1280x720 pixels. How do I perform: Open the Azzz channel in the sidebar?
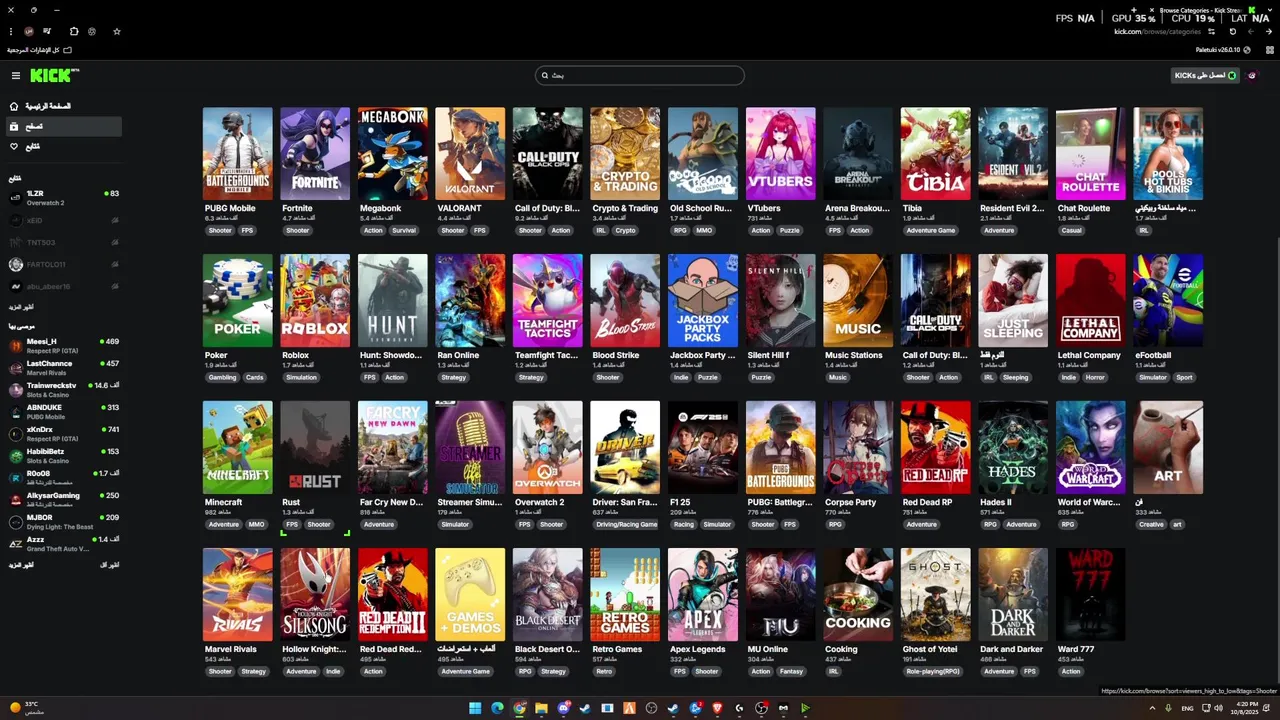click(64, 543)
